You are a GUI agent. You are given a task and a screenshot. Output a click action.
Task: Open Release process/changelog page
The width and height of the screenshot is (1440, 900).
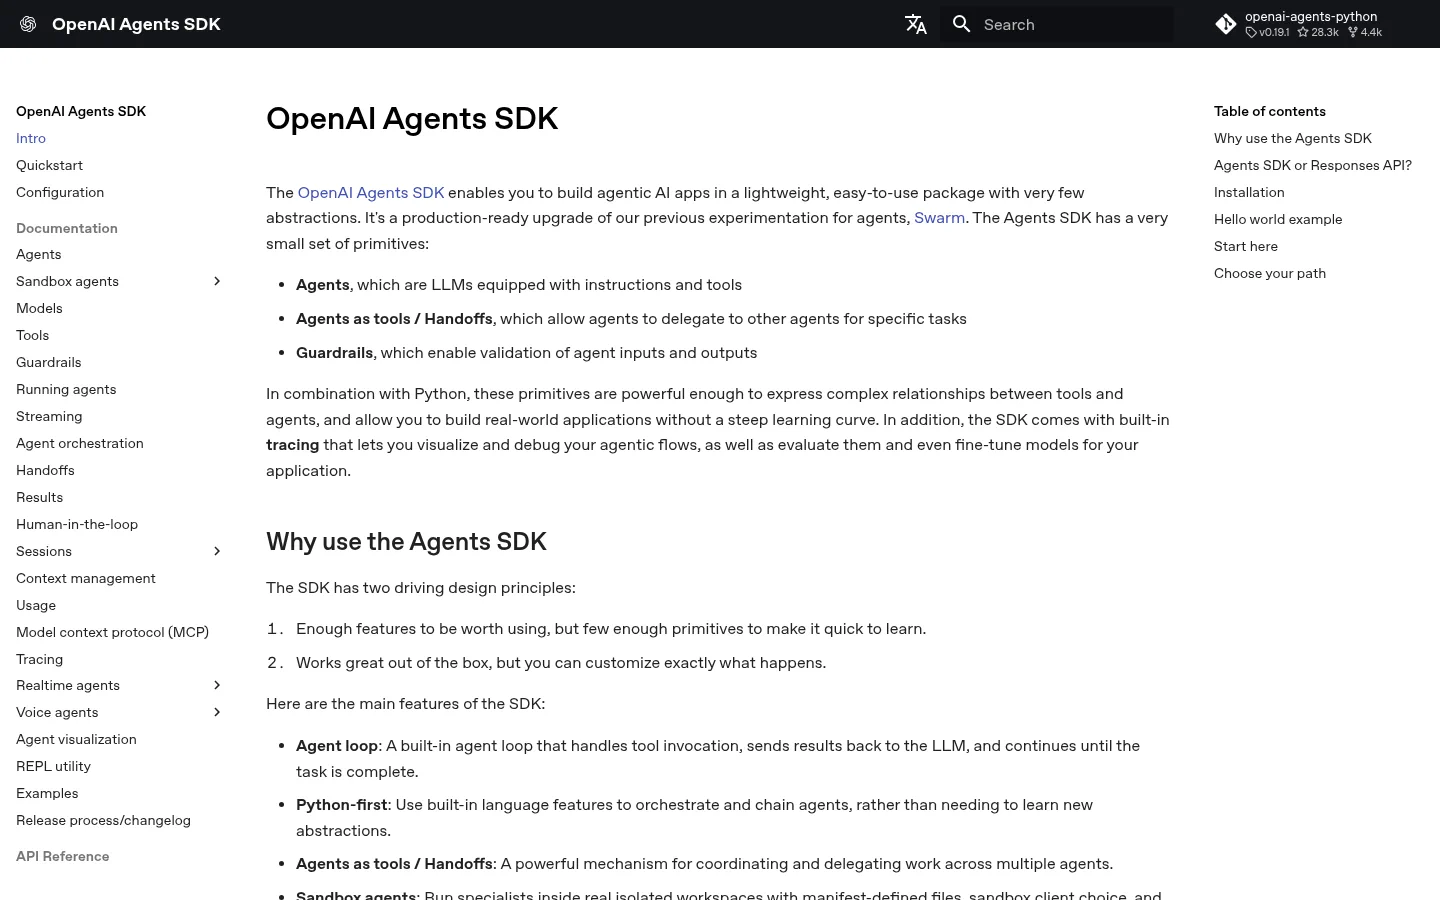click(x=103, y=820)
